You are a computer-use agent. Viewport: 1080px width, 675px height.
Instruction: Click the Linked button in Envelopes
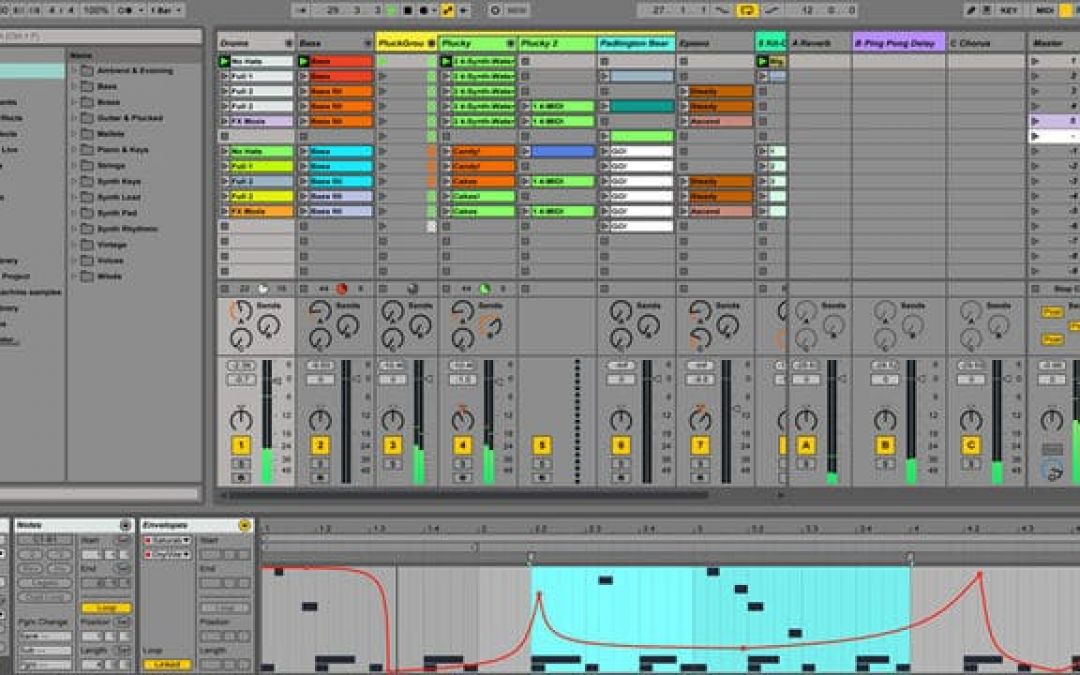coord(167,665)
